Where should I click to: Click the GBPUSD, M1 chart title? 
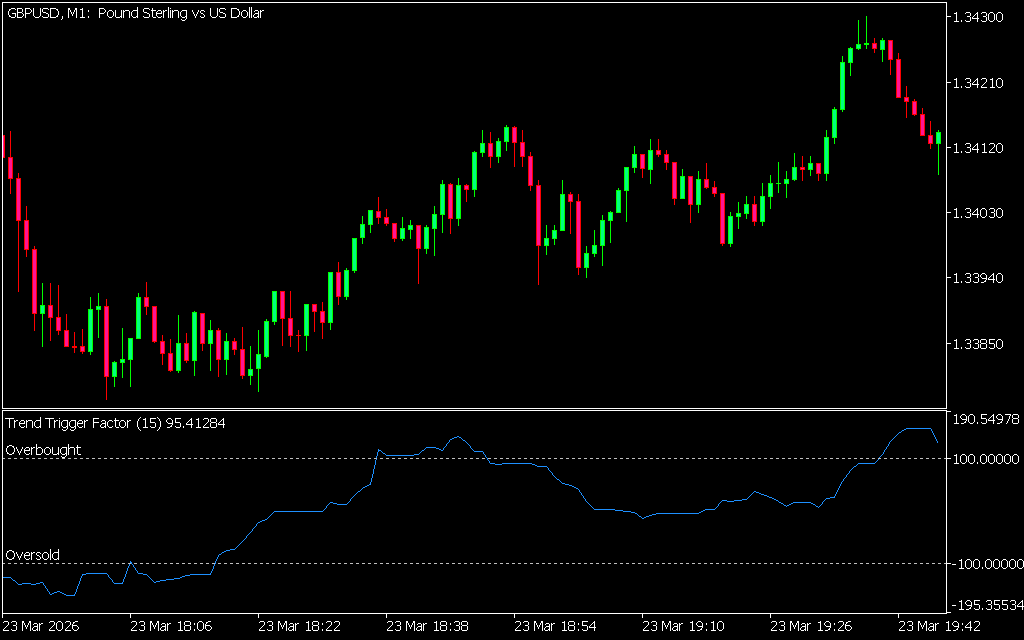[135, 14]
